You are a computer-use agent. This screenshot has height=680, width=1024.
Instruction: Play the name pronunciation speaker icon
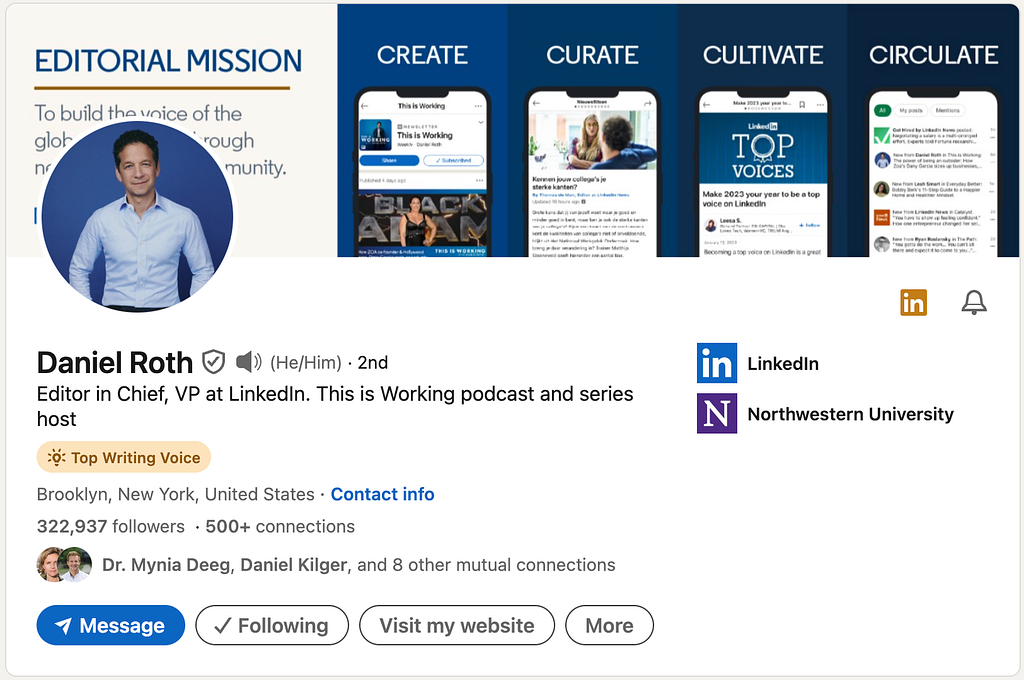tap(248, 362)
